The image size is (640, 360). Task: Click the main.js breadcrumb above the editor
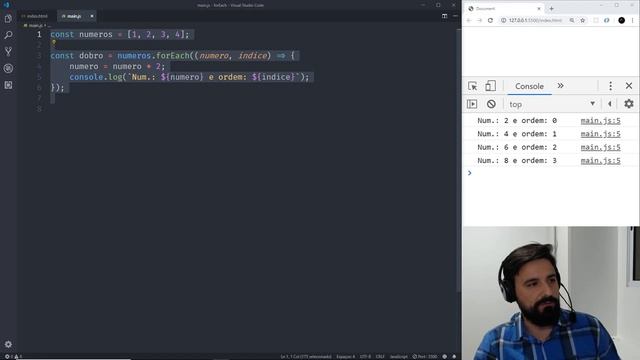pos(35,25)
